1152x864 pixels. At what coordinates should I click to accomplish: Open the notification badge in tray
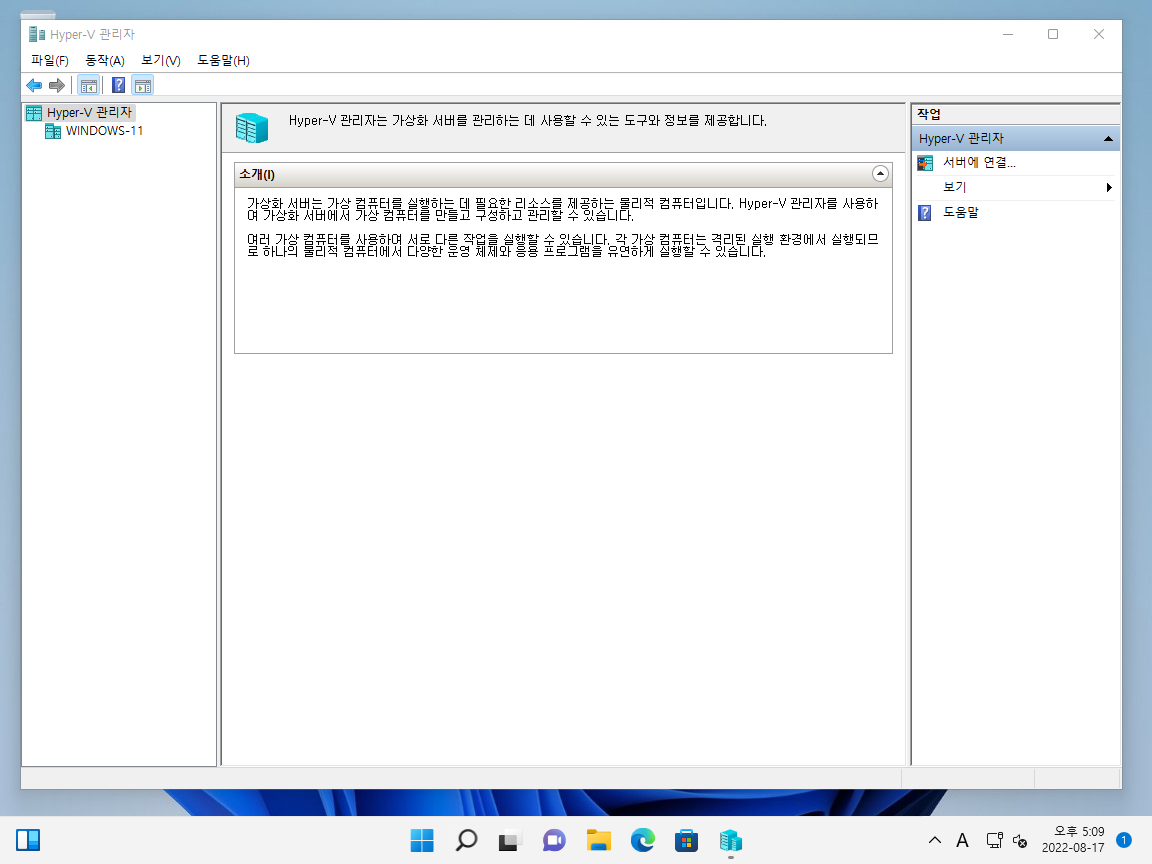1123,840
